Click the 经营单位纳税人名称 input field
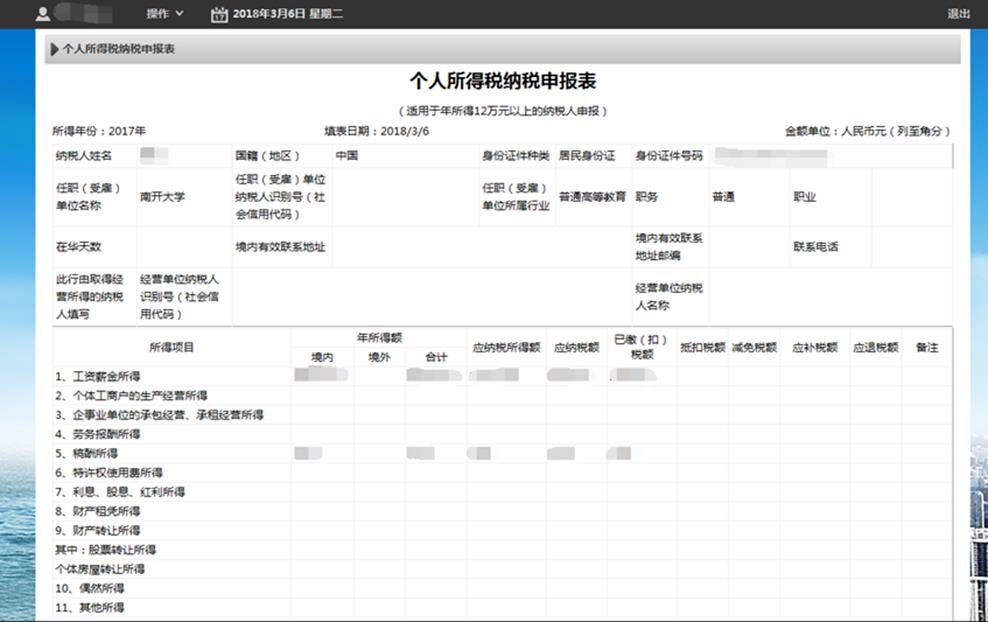Screen dimensions: 988x622 pos(829,296)
